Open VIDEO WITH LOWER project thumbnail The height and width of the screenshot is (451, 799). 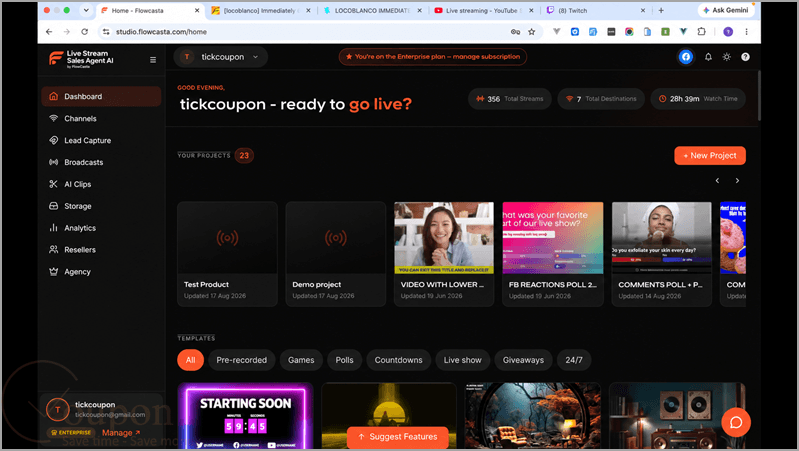click(x=444, y=237)
